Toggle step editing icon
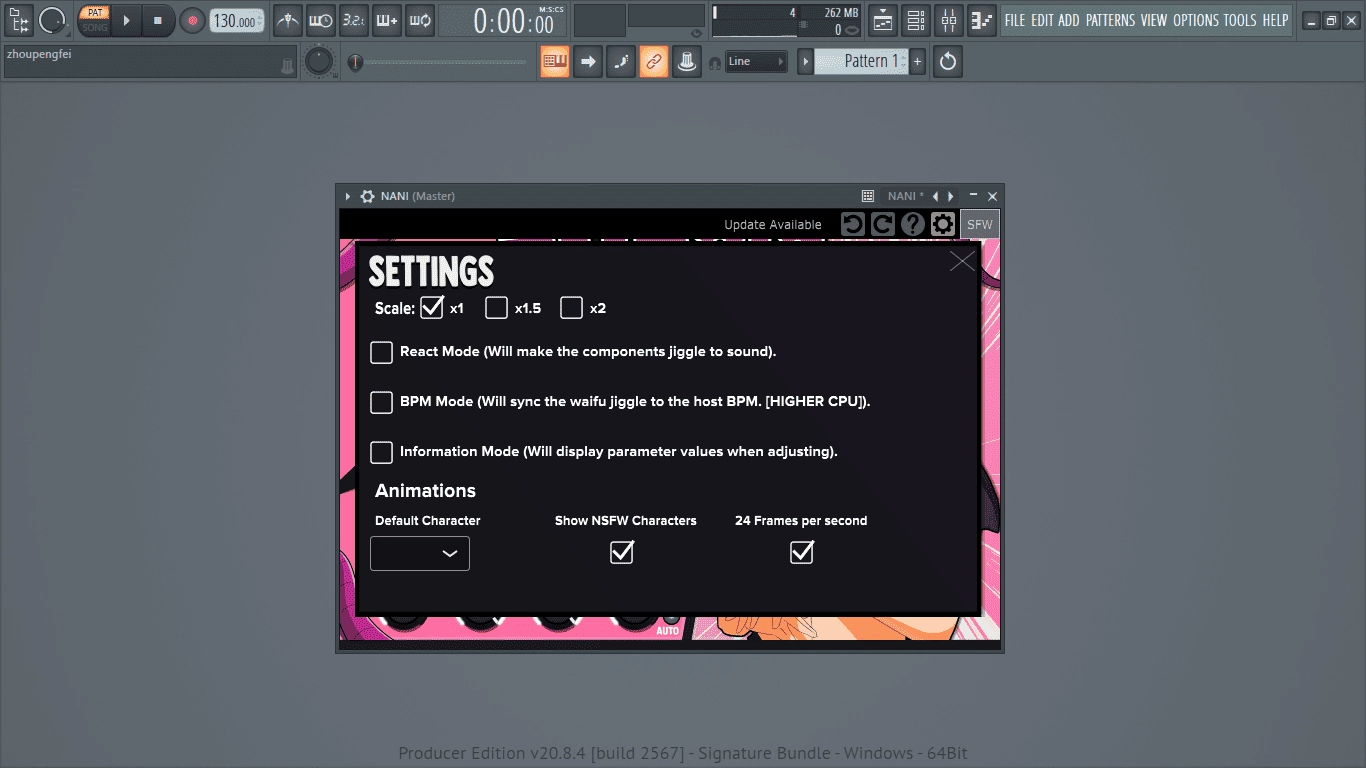1366x768 pixels. pos(621,61)
